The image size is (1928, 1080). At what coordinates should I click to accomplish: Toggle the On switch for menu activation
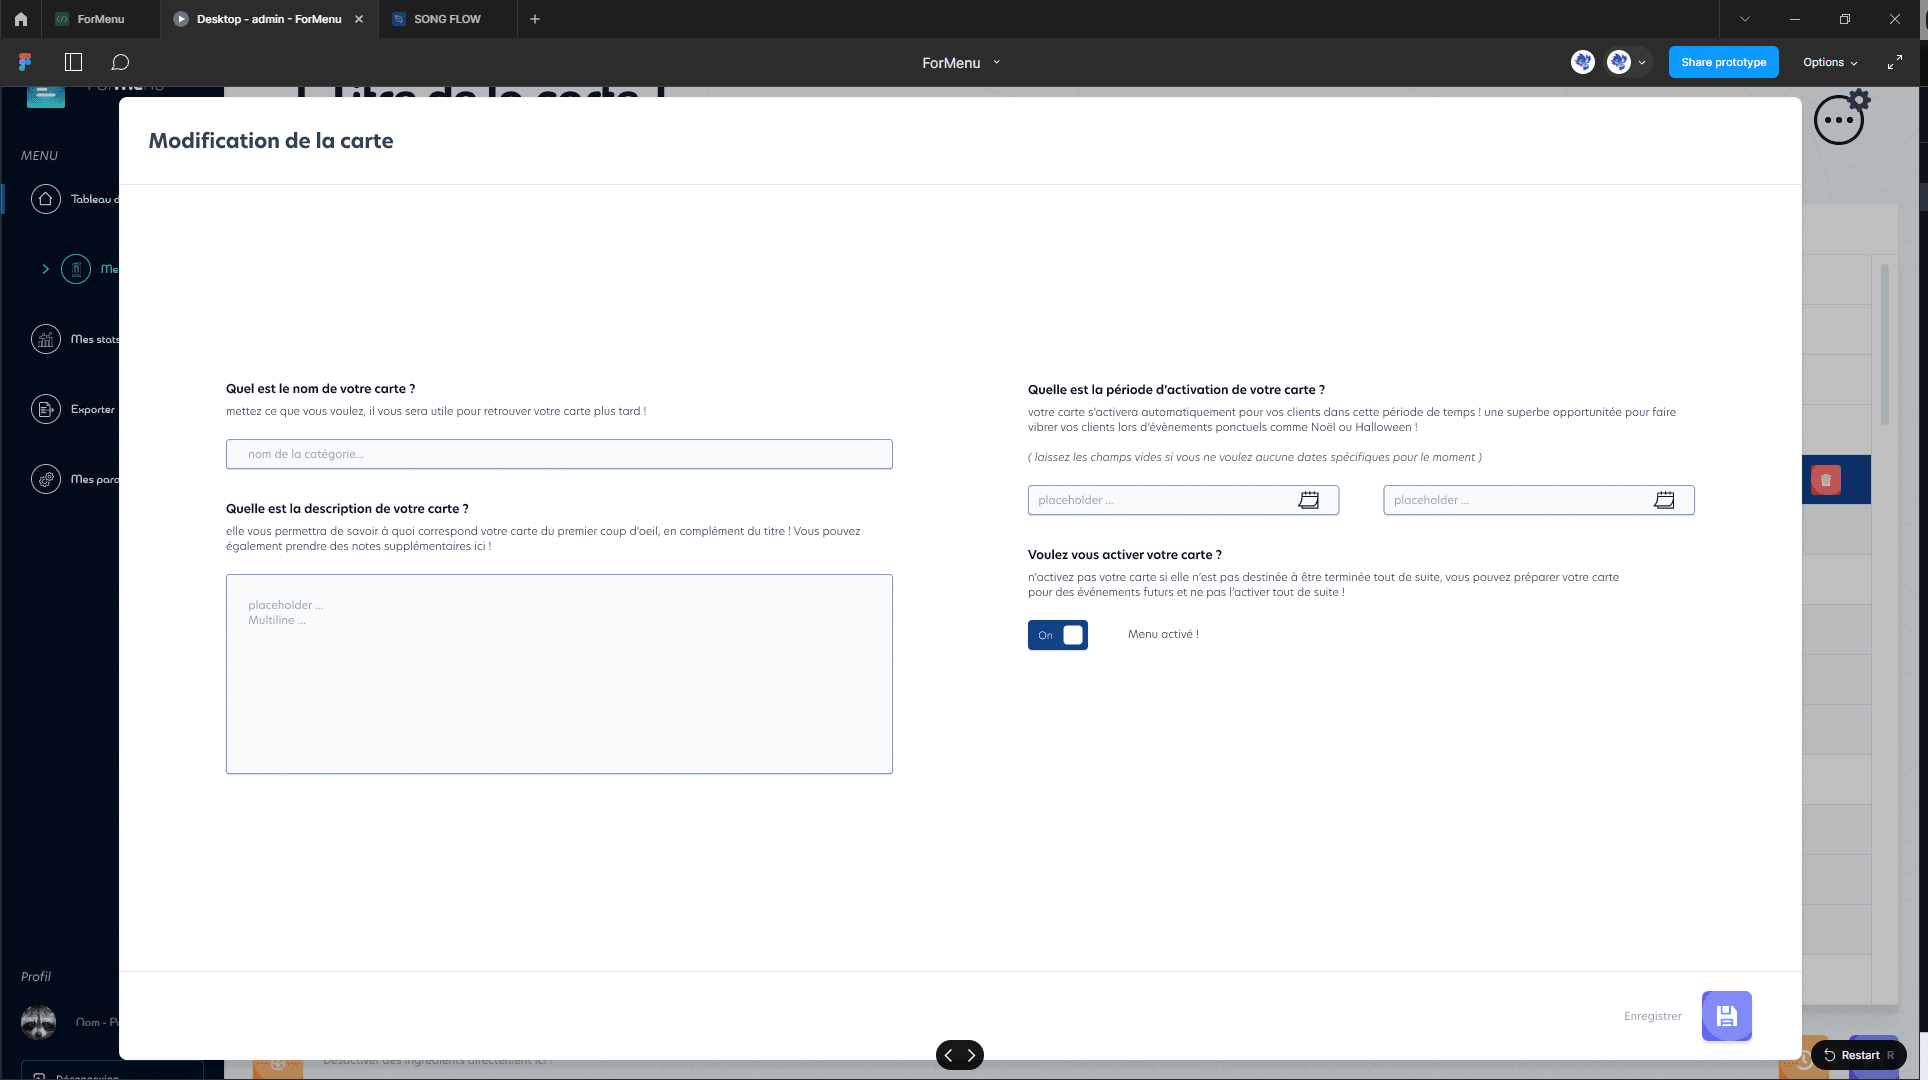1058,635
